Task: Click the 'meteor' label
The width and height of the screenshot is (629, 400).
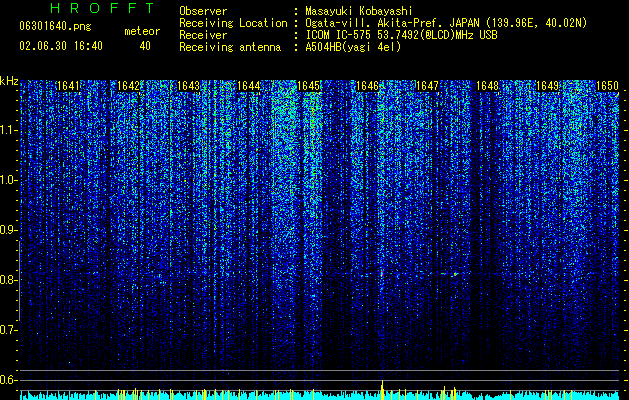Action: point(142,31)
